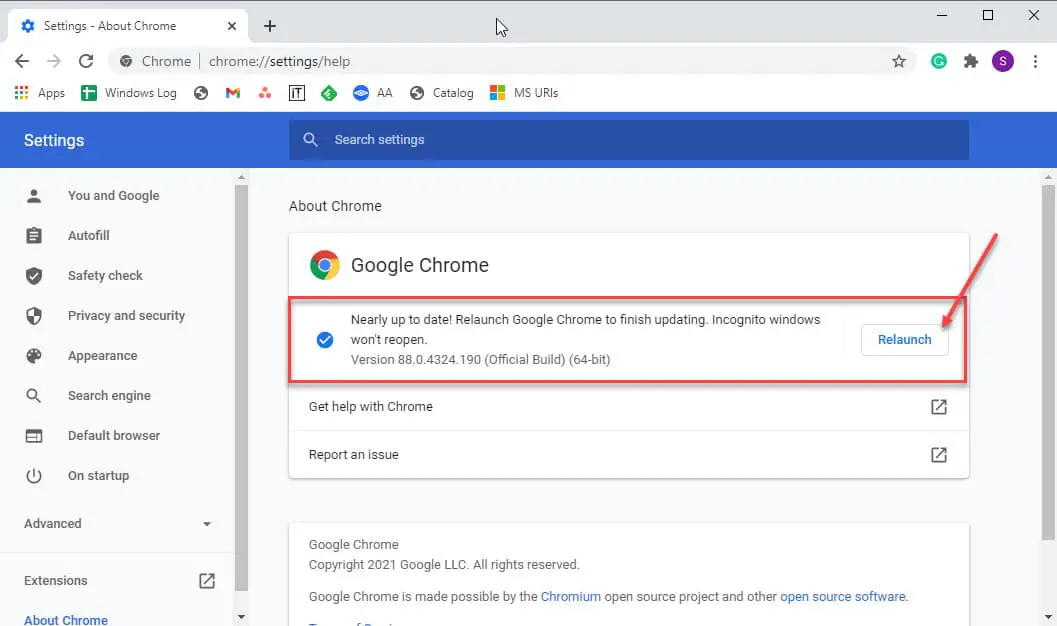Select About Chrome in the sidebar

click(66, 620)
